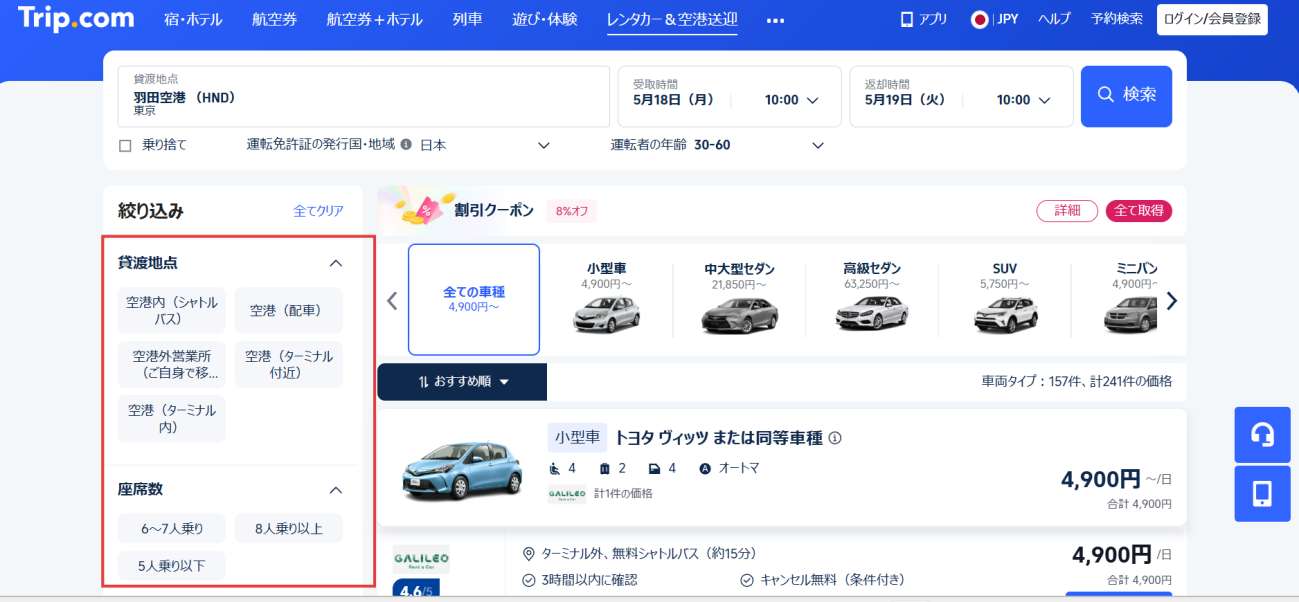This screenshot has width=1299, height=602.
Task: Click the coupon 詳細 button
Action: click(x=1067, y=211)
